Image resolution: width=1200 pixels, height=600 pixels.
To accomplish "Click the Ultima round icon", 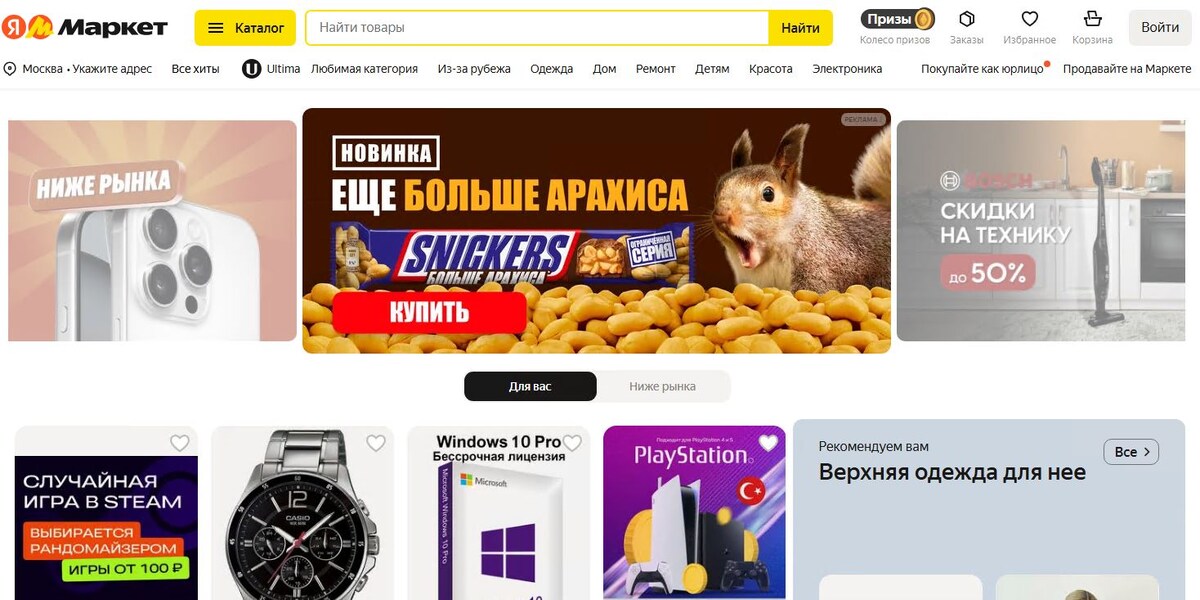I will [x=252, y=69].
